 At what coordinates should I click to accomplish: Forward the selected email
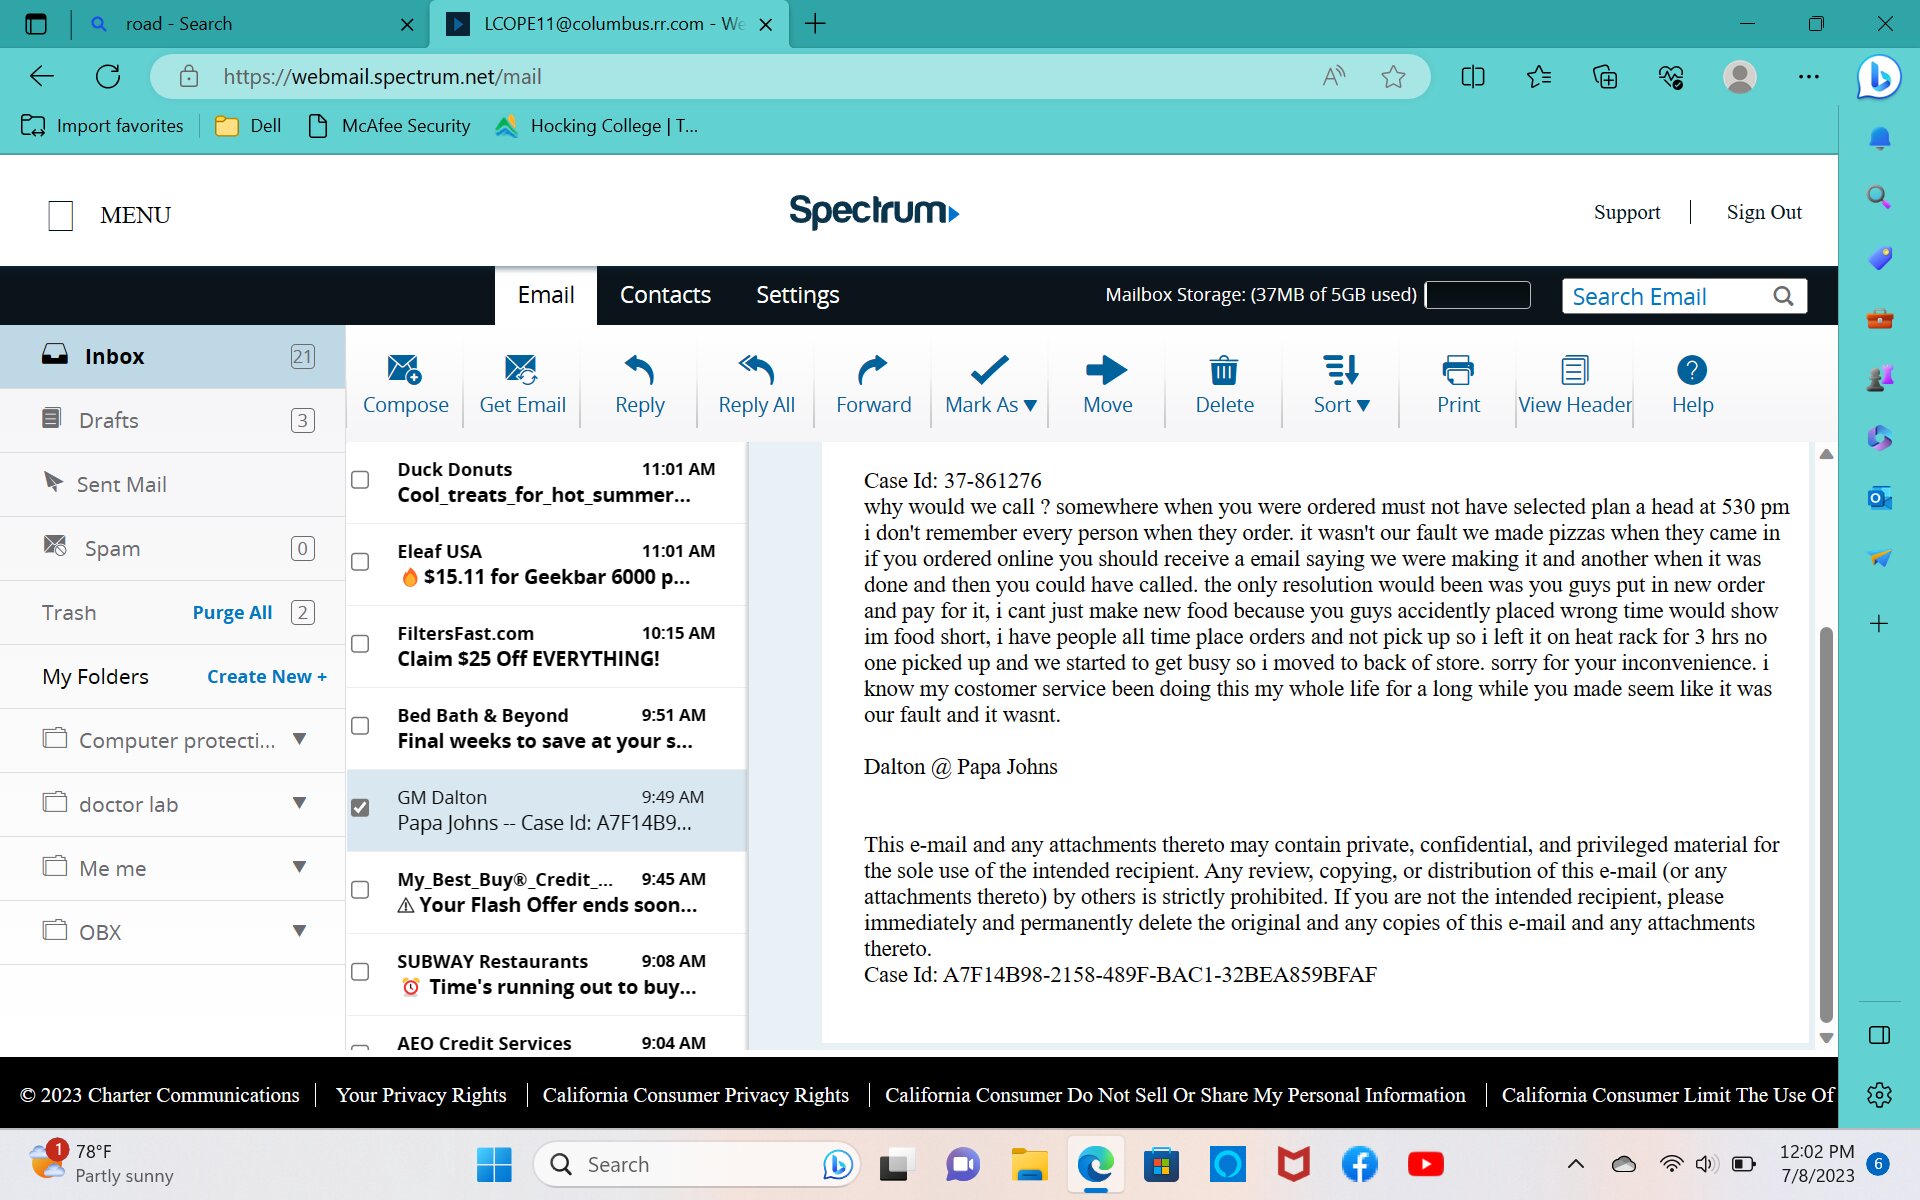(873, 371)
